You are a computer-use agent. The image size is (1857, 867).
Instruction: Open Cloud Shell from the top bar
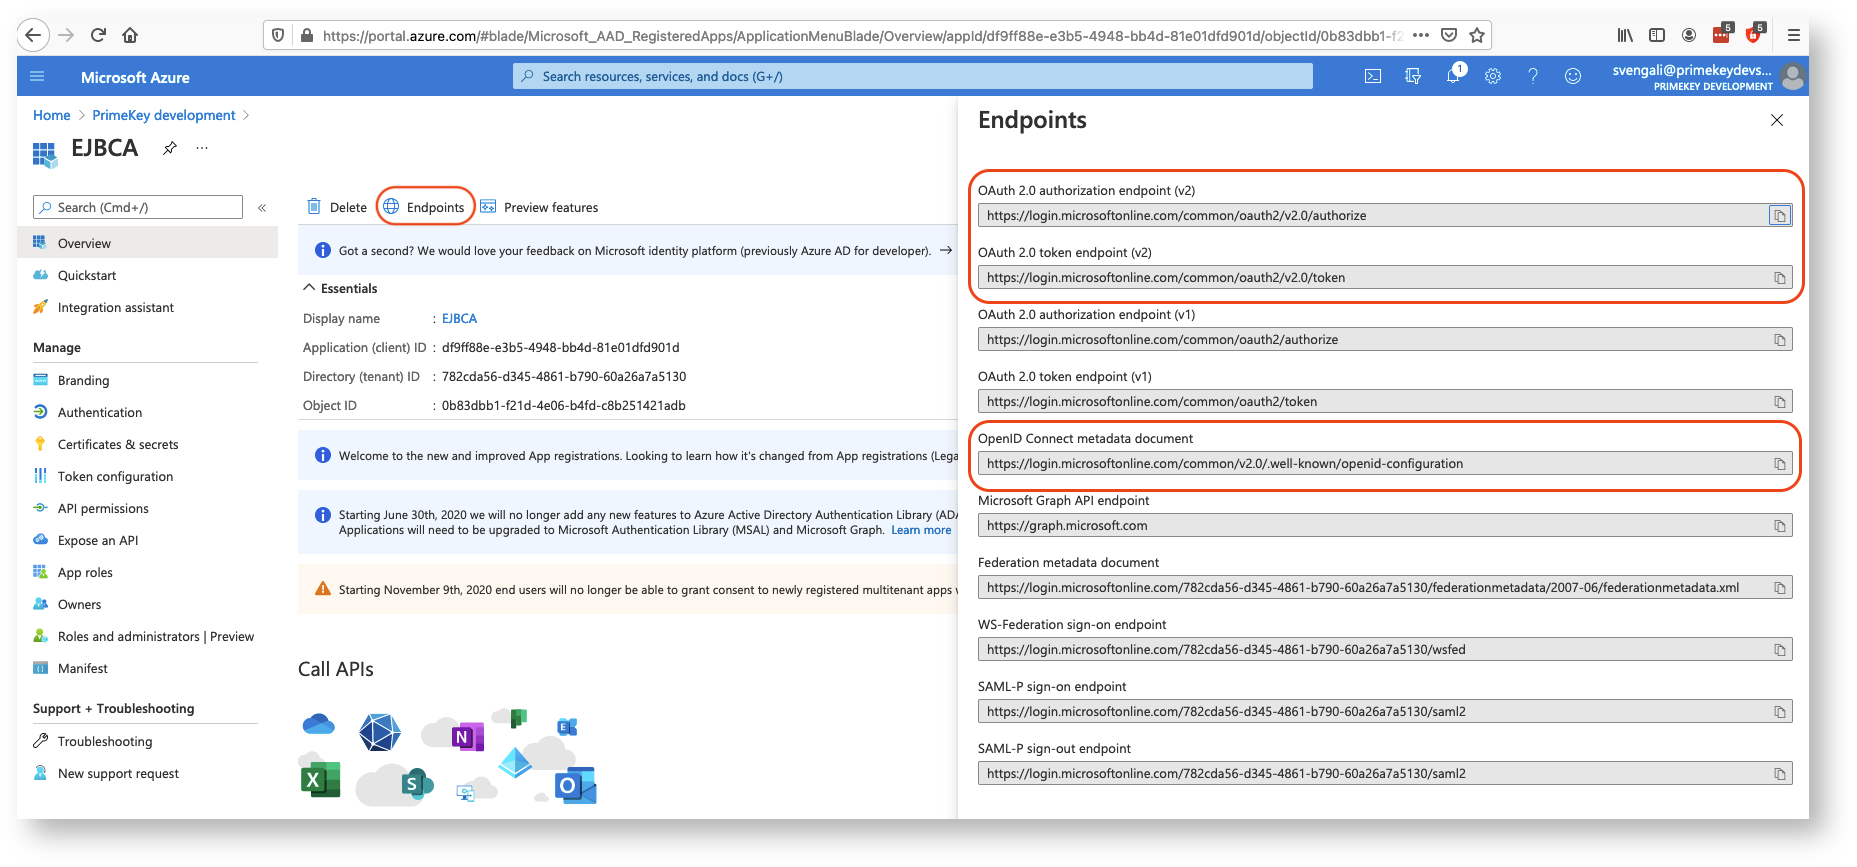1373,76
